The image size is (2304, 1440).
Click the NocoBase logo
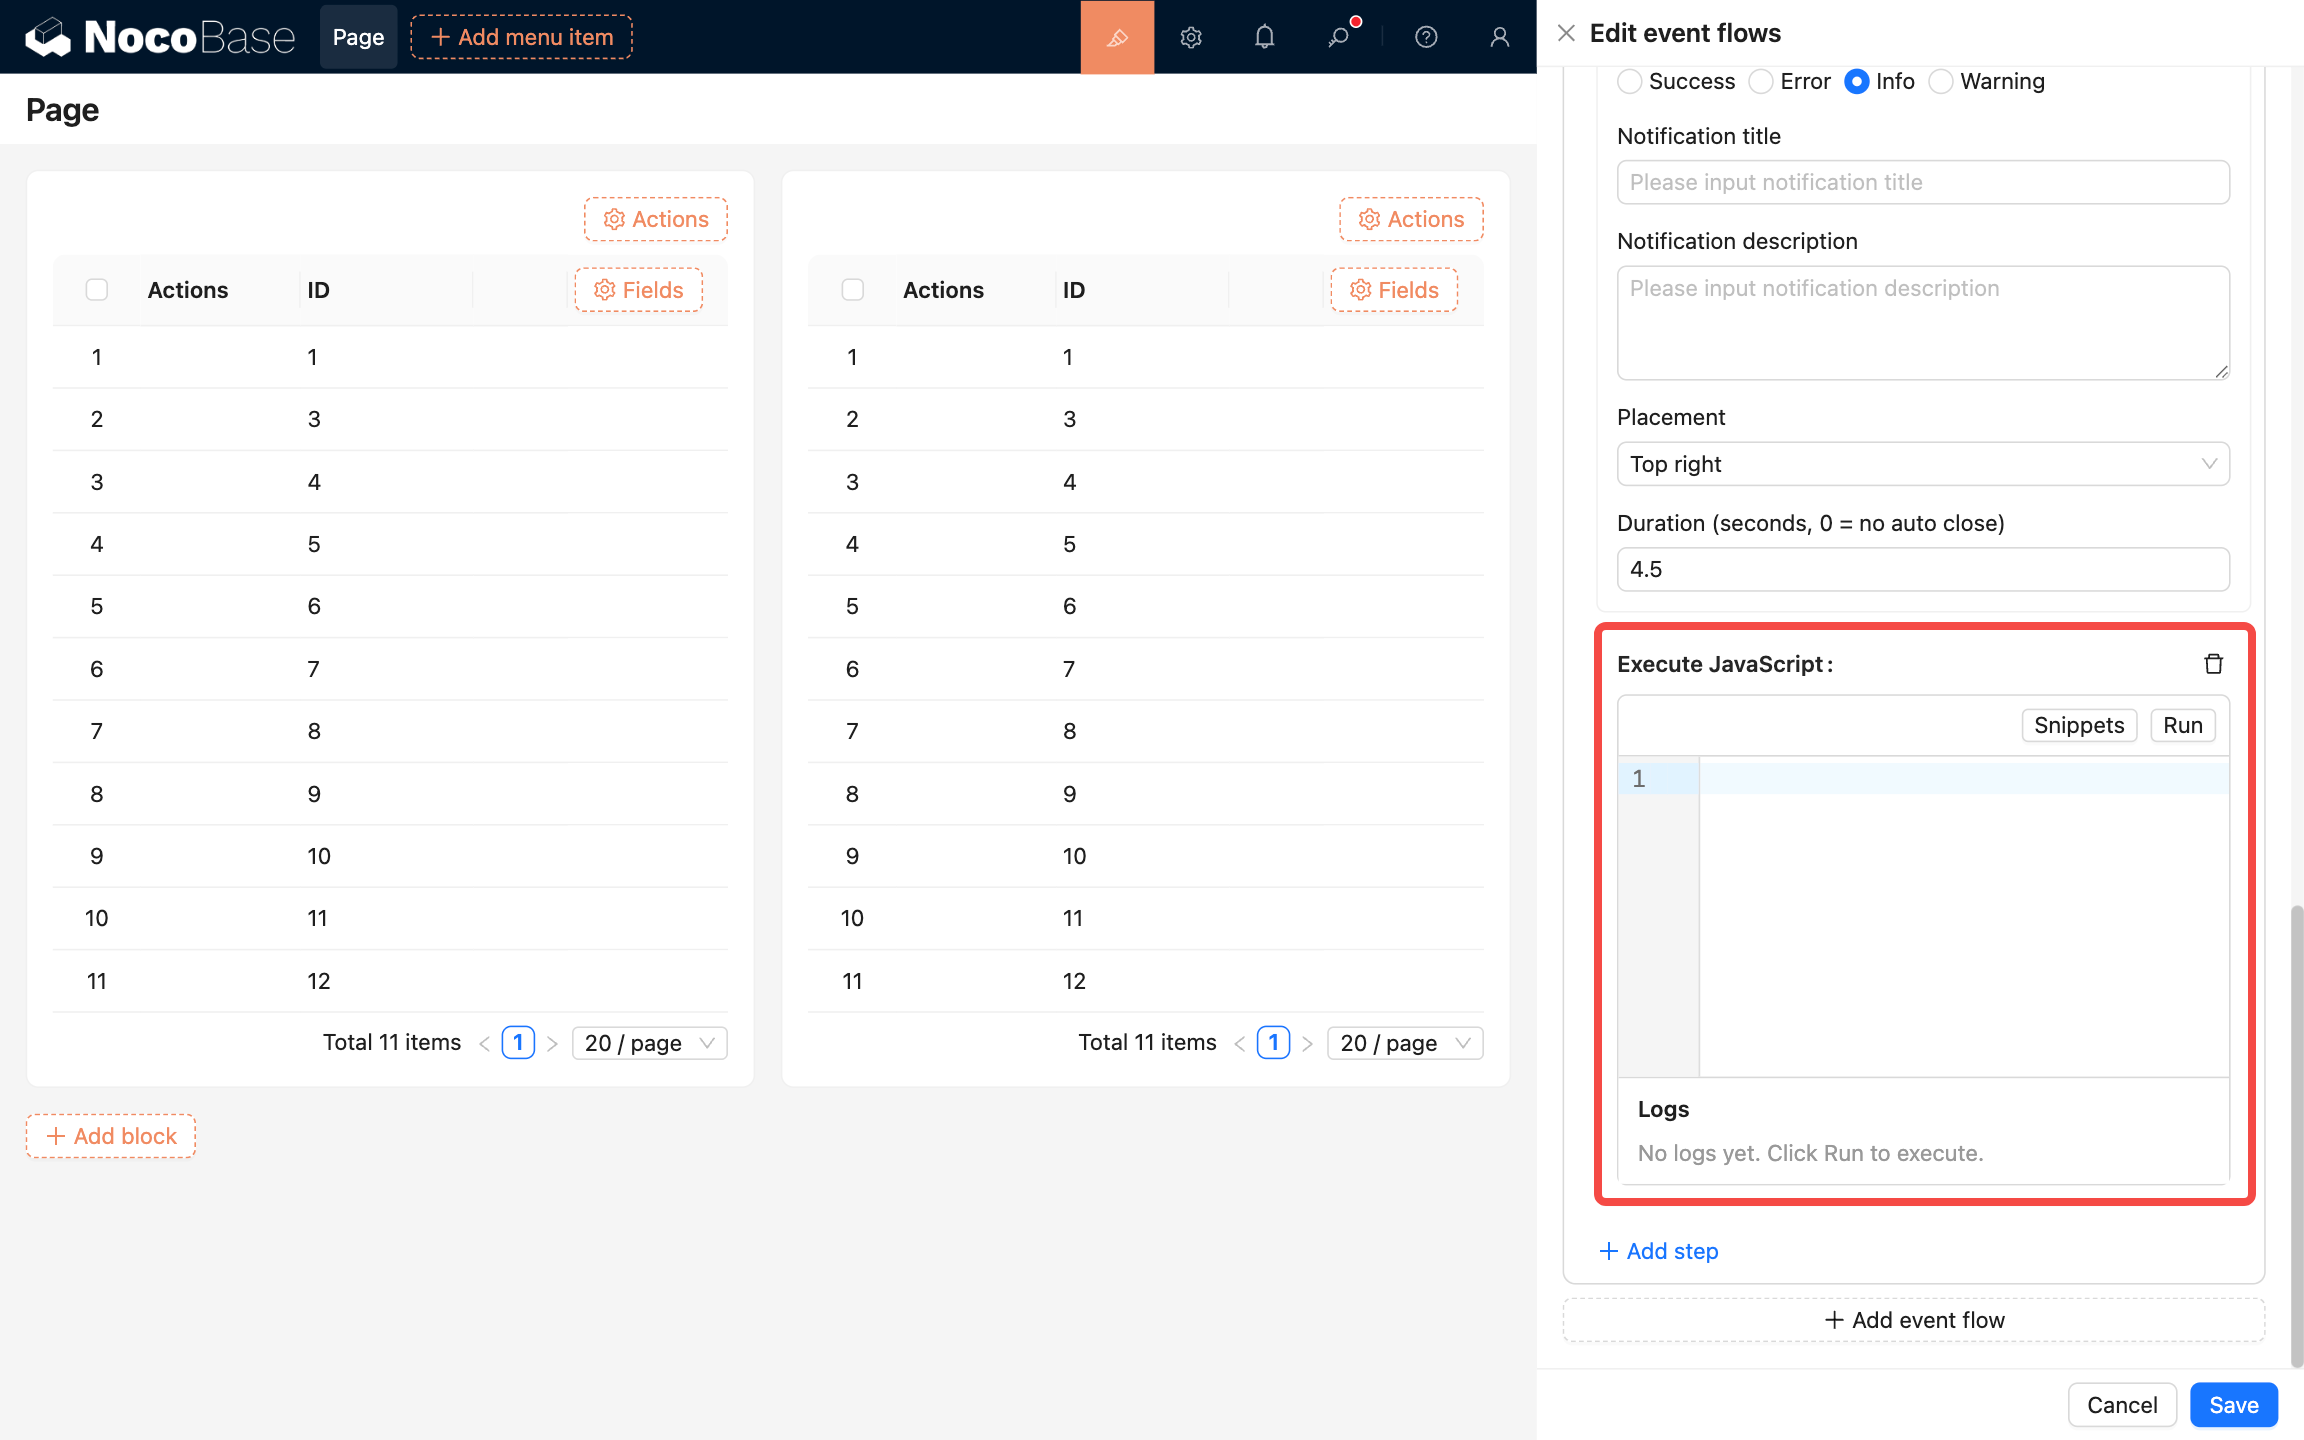tap(160, 37)
